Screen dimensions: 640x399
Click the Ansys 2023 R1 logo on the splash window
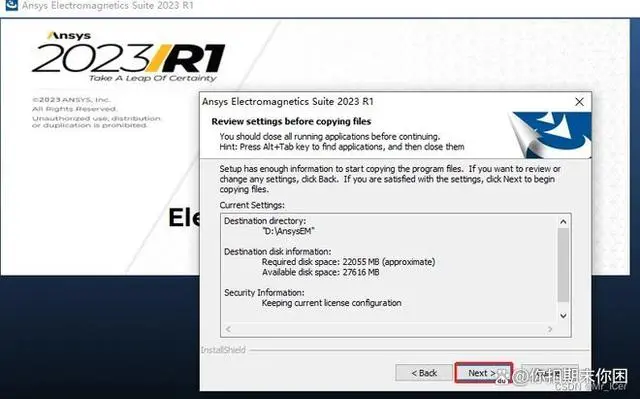[x=129, y=57]
